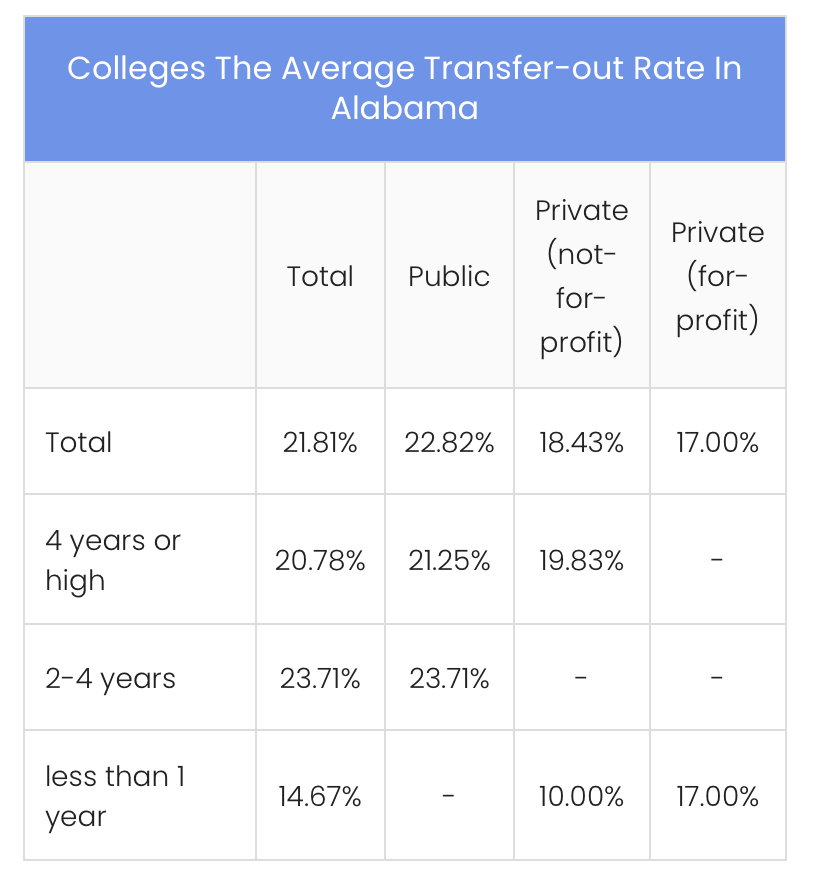Click 23.71% in the Public column
Viewport: 819px width, 888px height.
point(449,680)
